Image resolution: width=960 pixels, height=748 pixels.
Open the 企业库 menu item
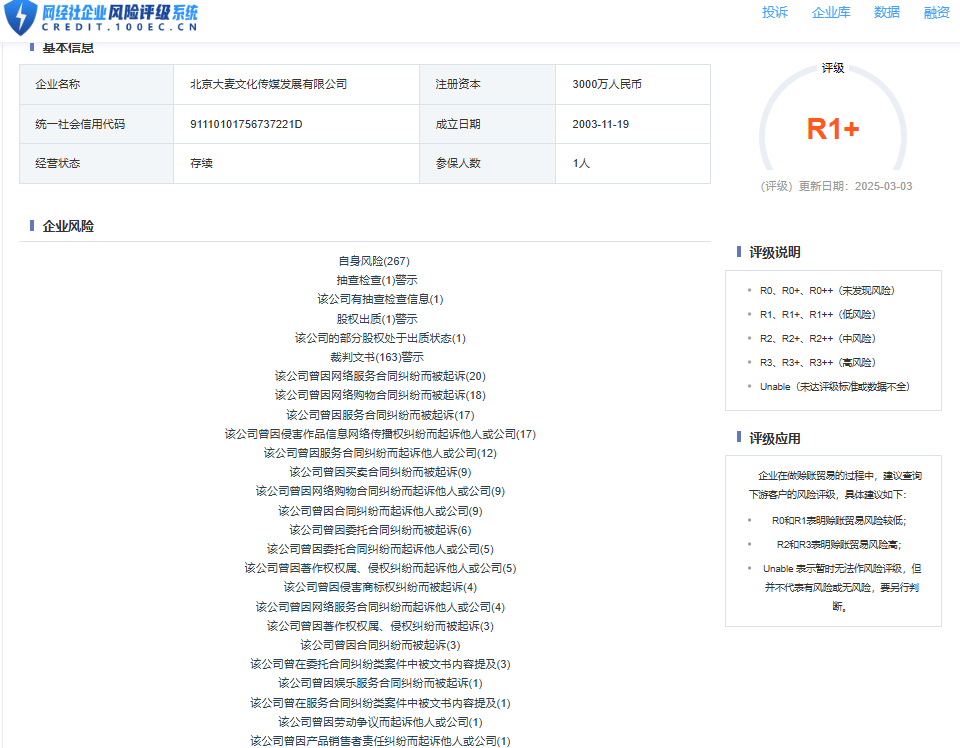pos(831,12)
